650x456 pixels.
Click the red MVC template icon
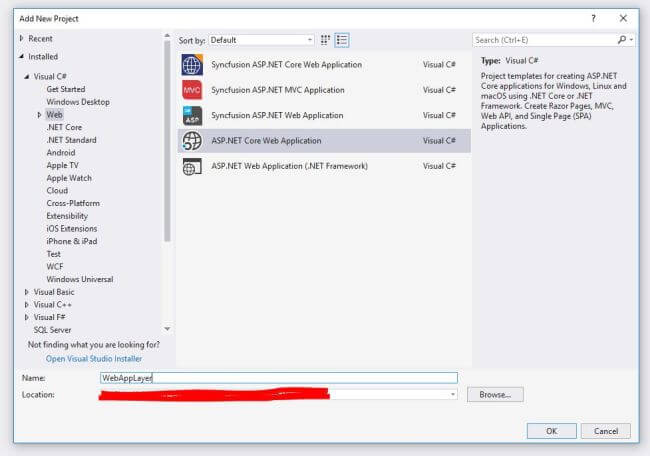[192, 90]
